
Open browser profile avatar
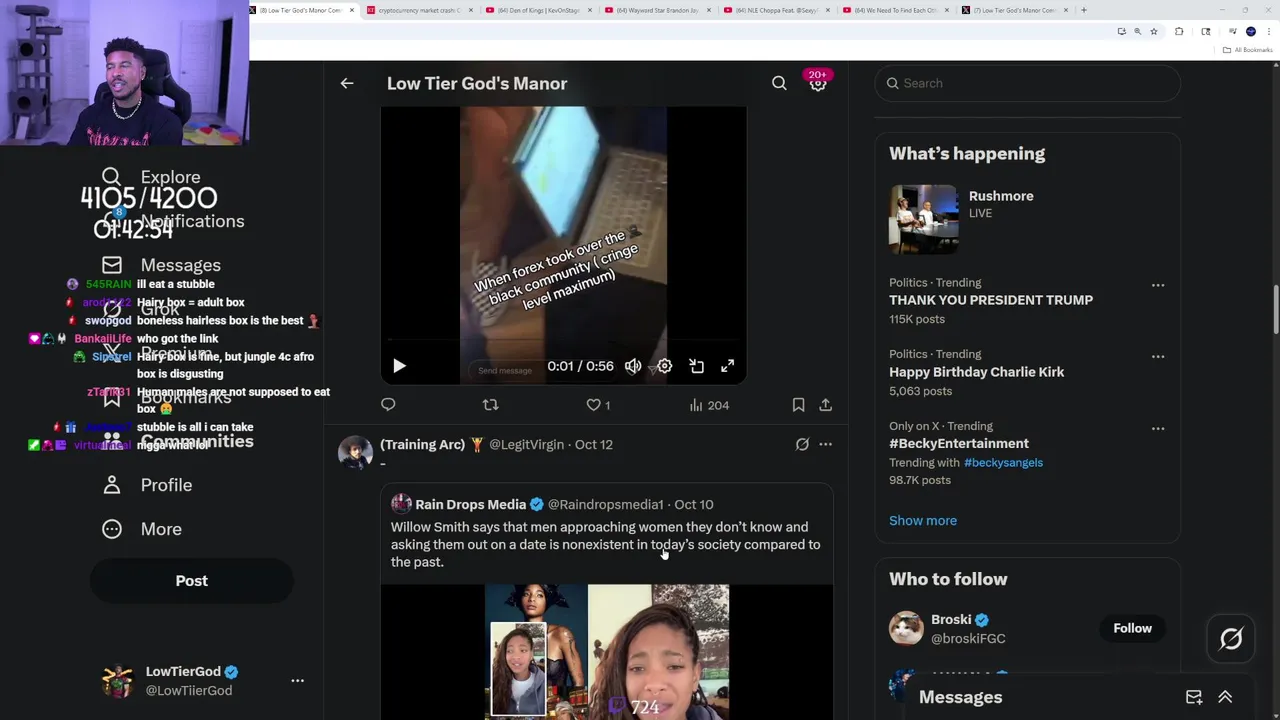(x=1250, y=31)
